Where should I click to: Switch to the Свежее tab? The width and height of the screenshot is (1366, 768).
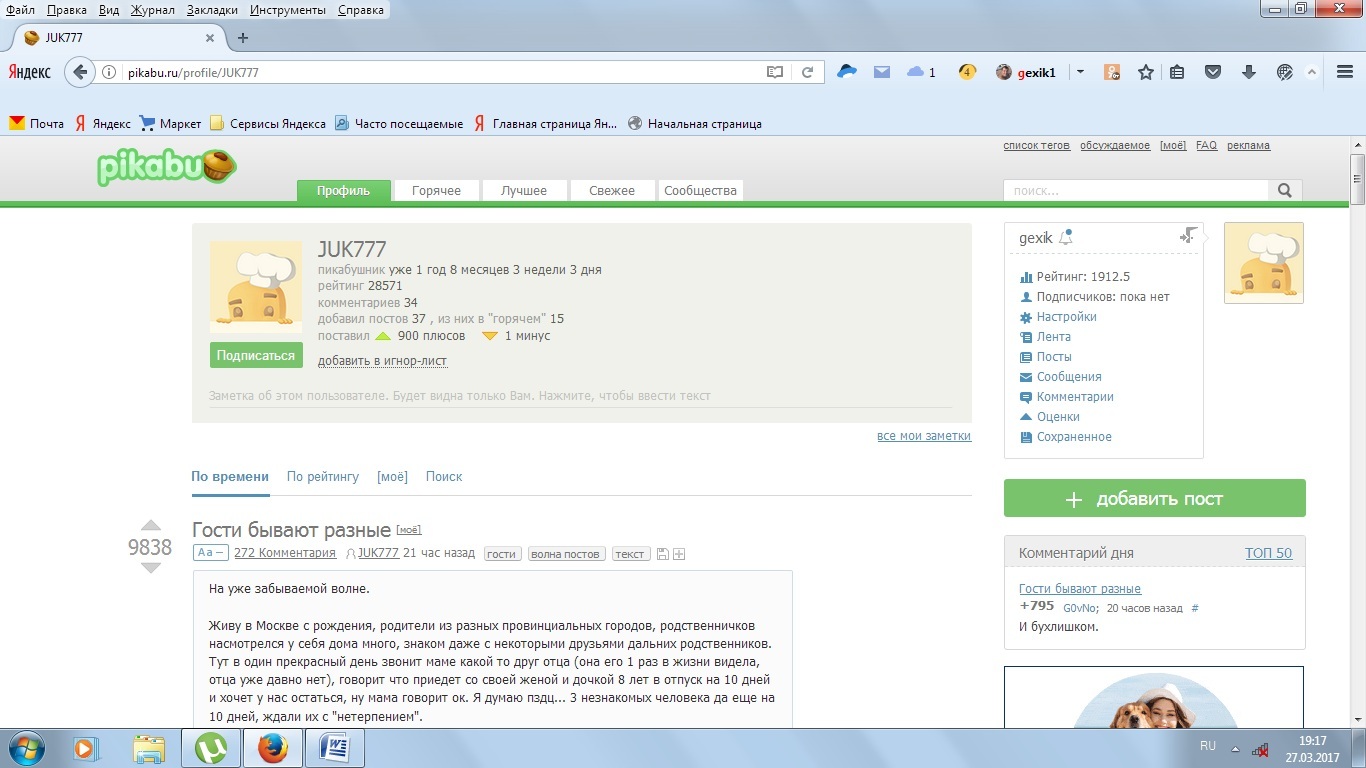[612, 190]
